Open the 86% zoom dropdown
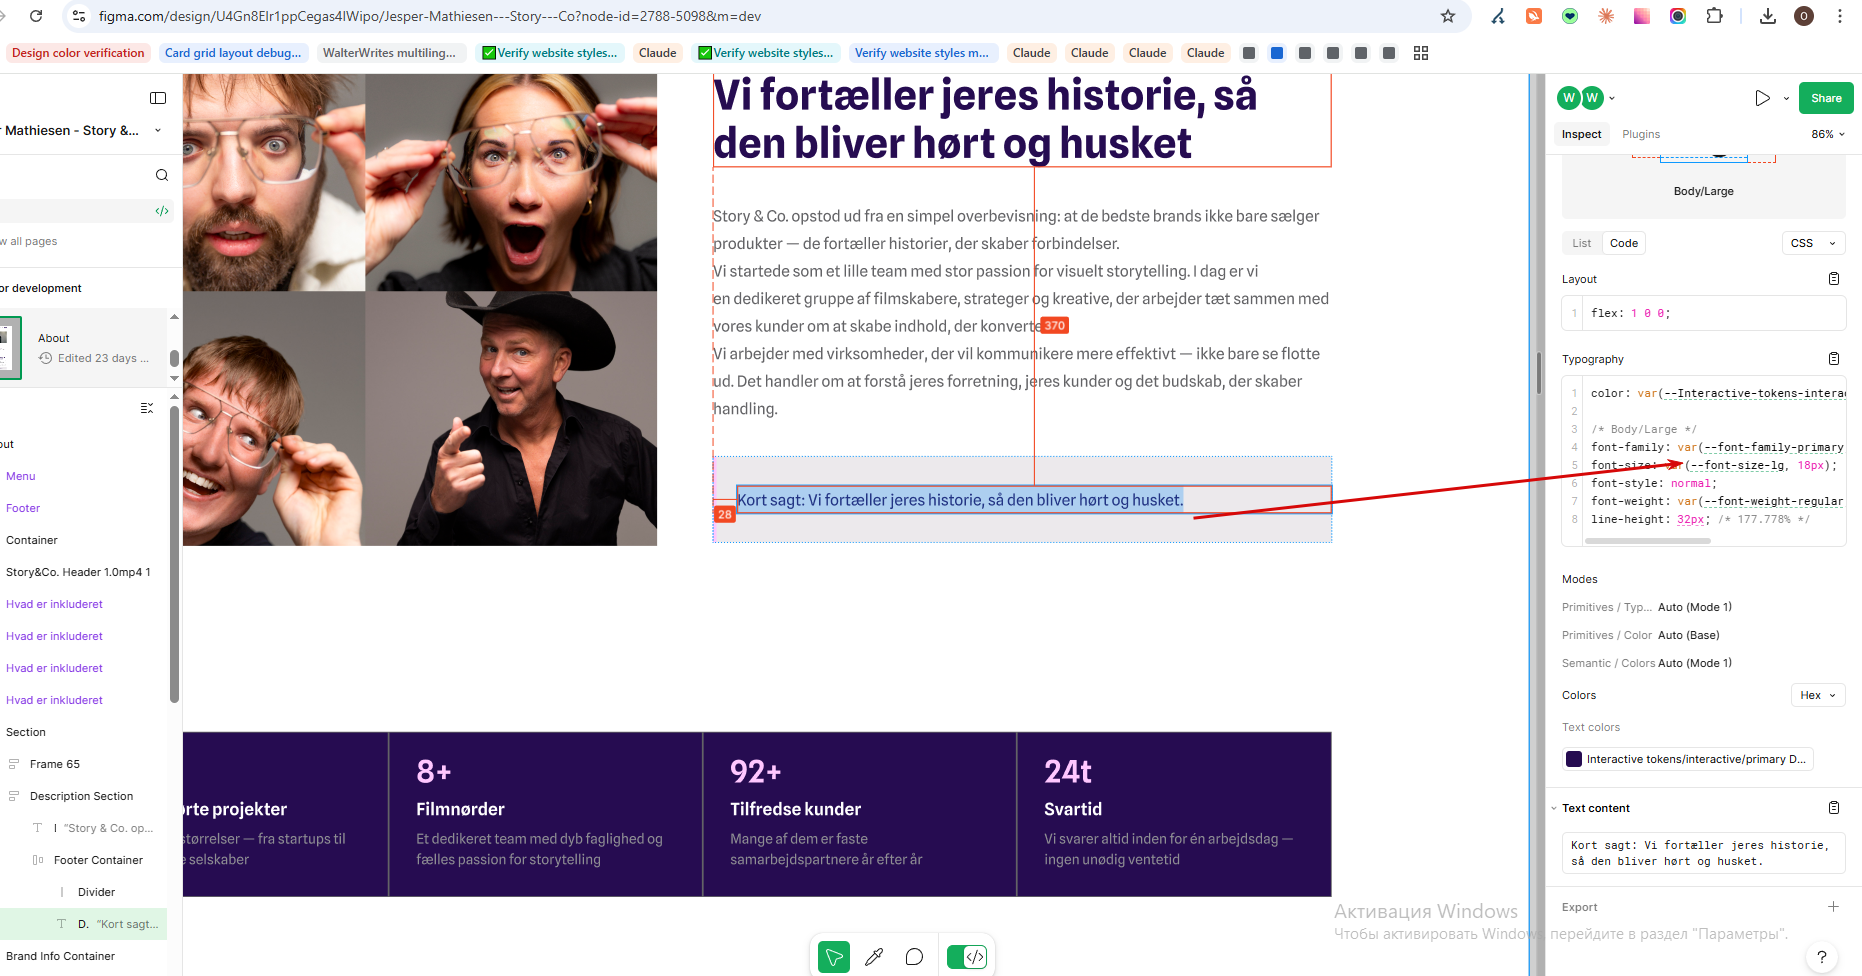 point(1828,134)
